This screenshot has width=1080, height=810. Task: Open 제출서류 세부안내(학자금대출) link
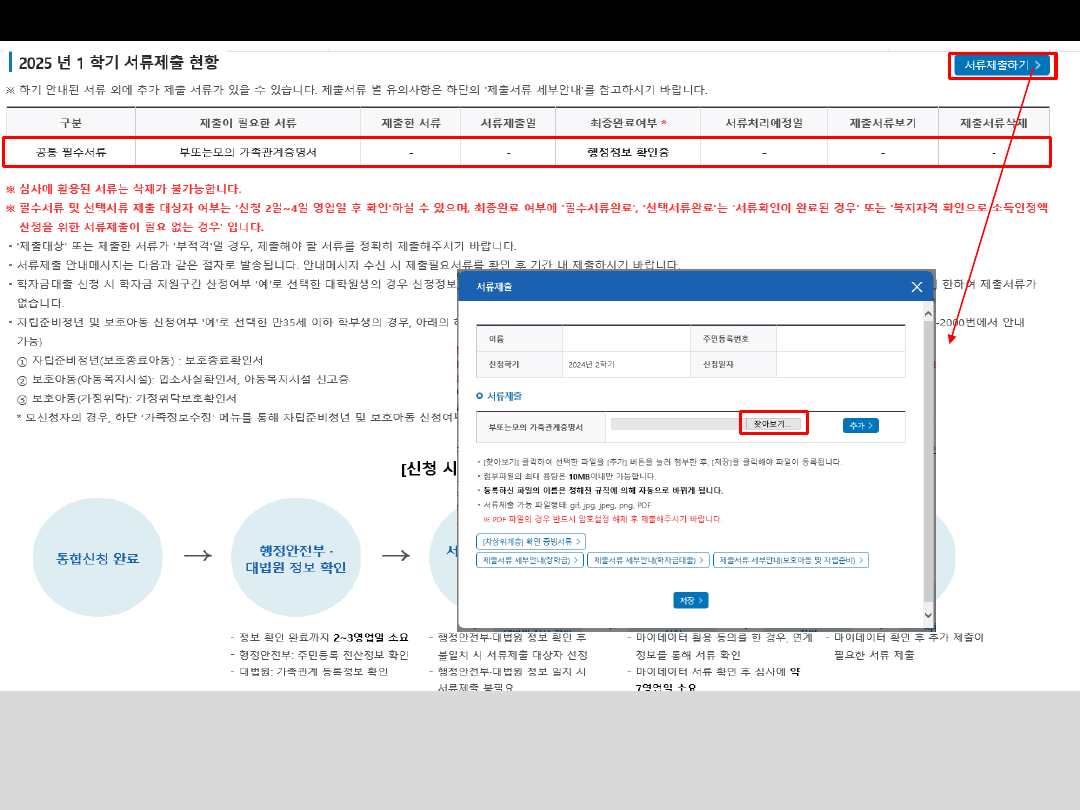click(x=649, y=561)
